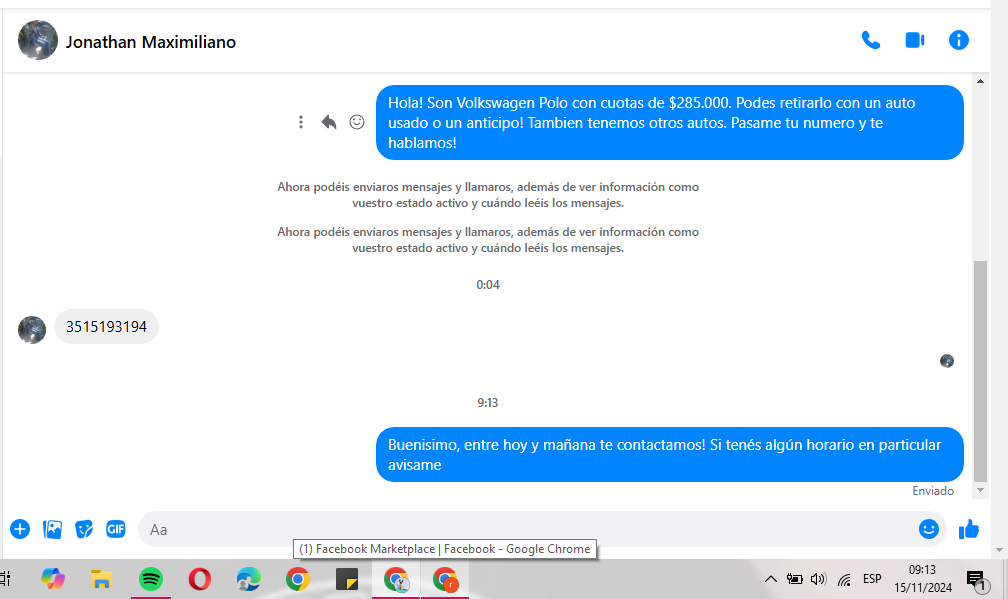Click the message input field
This screenshot has height=599, width=1008.
tap(520, 529)
